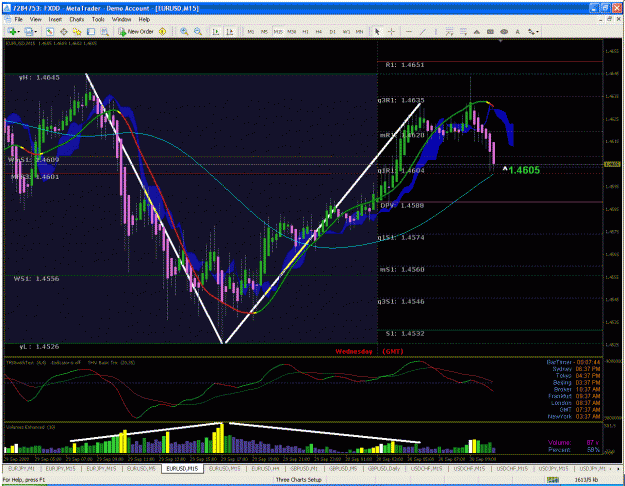Switch to the EURUSD,H4 chart tab

coord(265,468)
